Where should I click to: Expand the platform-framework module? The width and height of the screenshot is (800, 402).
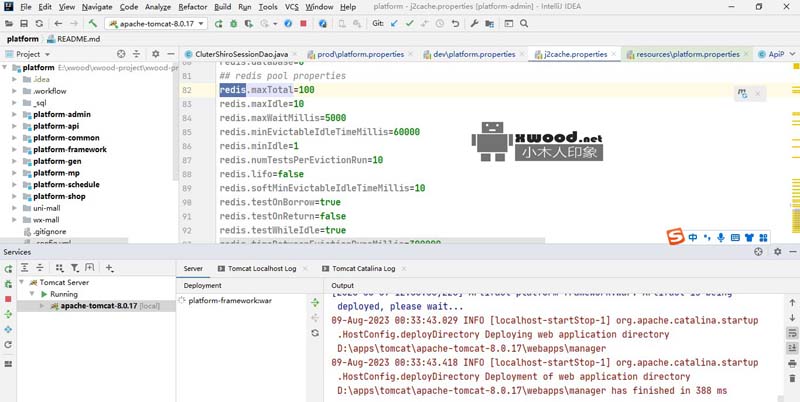click(x=14, y=149)
